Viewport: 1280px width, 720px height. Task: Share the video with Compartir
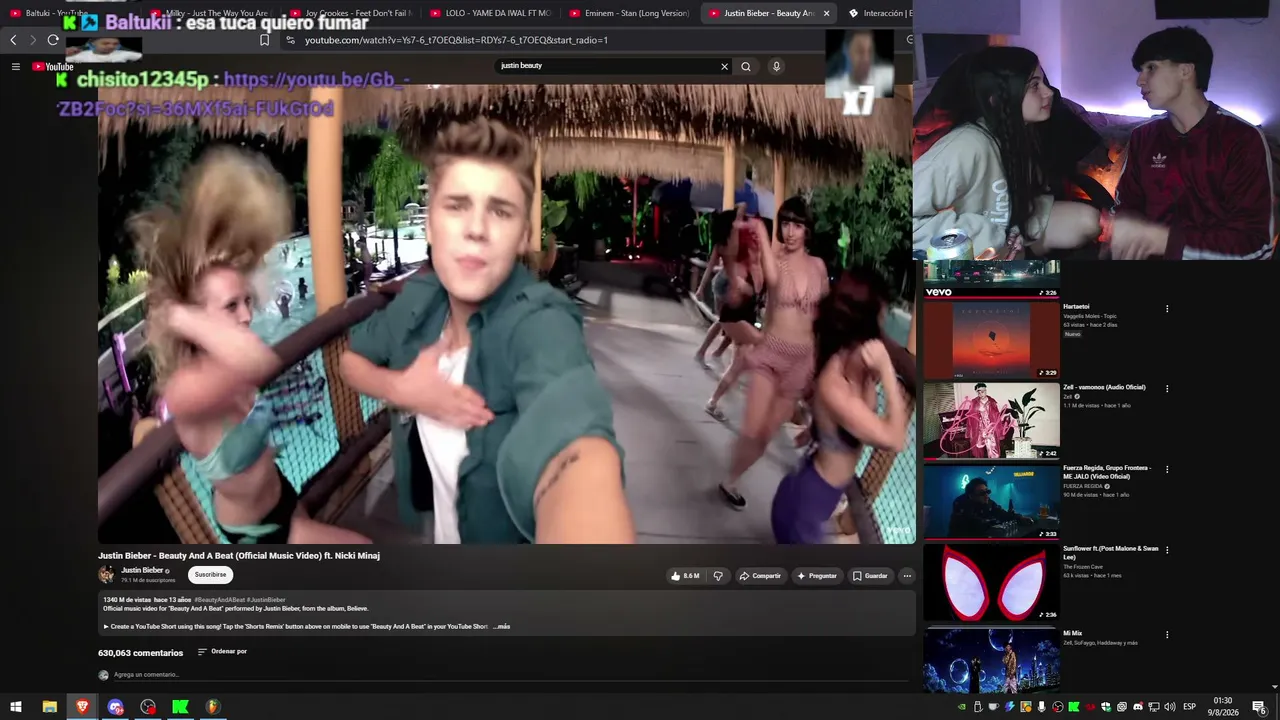tap(760, 576)
